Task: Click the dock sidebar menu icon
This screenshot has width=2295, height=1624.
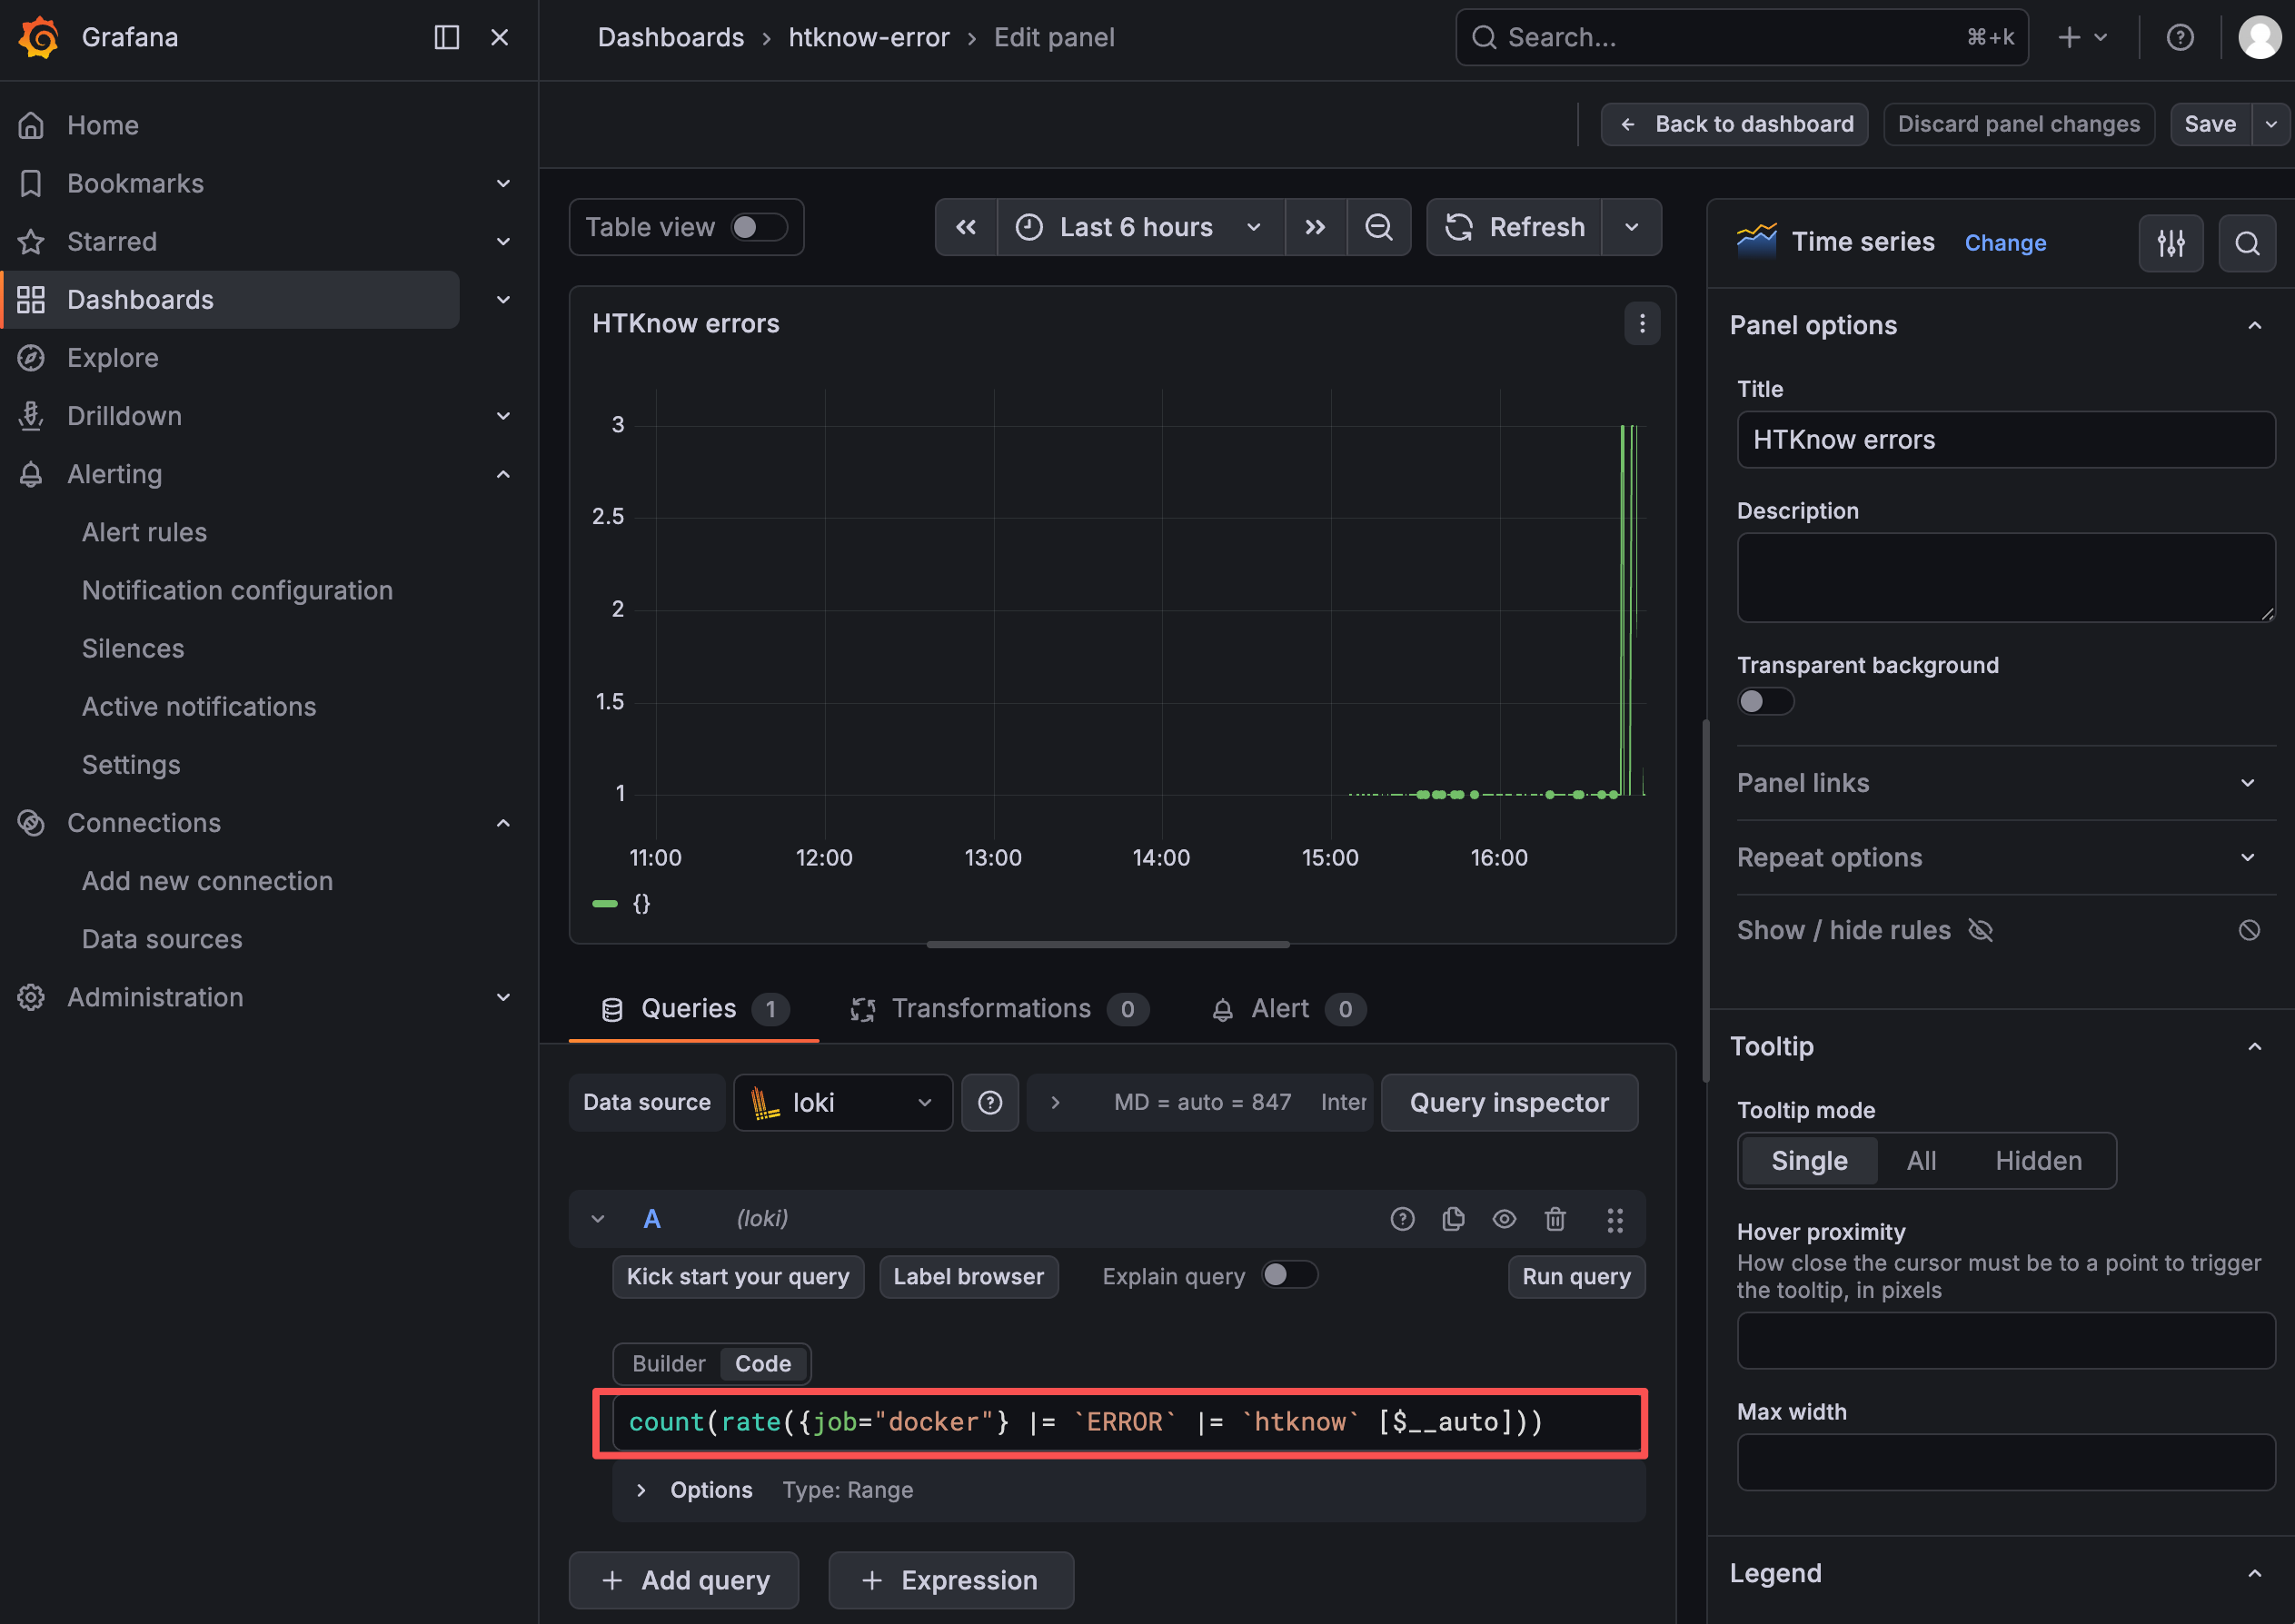Action: [446, 38]
